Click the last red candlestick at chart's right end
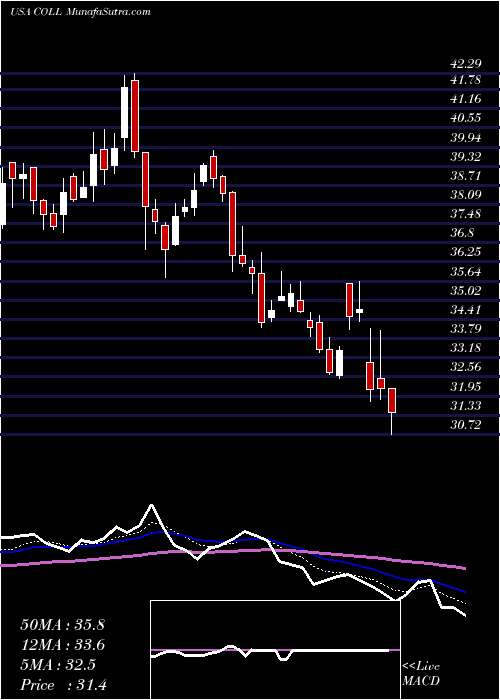The width and height of the screenshot is (500, 700). [392, 400]
